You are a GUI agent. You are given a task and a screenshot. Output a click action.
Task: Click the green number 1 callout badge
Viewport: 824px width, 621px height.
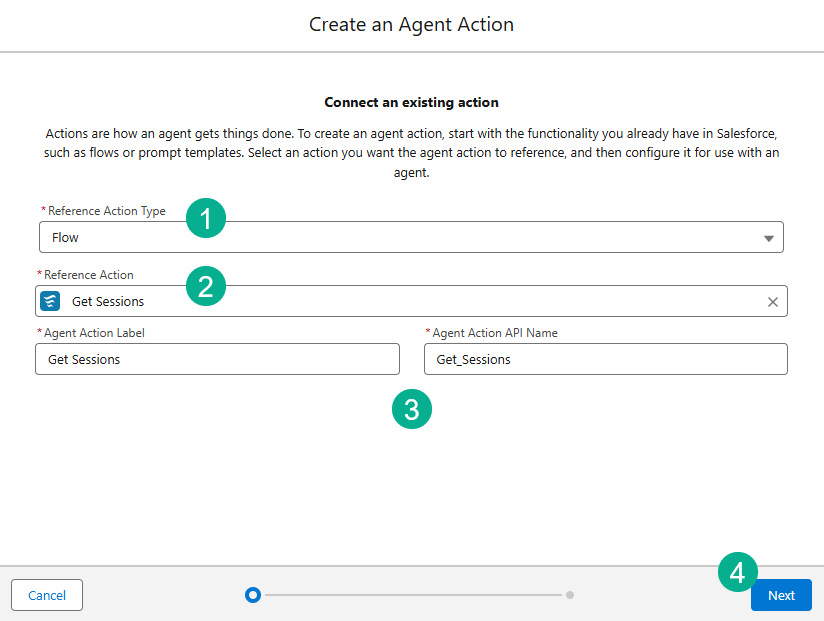[206, 218]
